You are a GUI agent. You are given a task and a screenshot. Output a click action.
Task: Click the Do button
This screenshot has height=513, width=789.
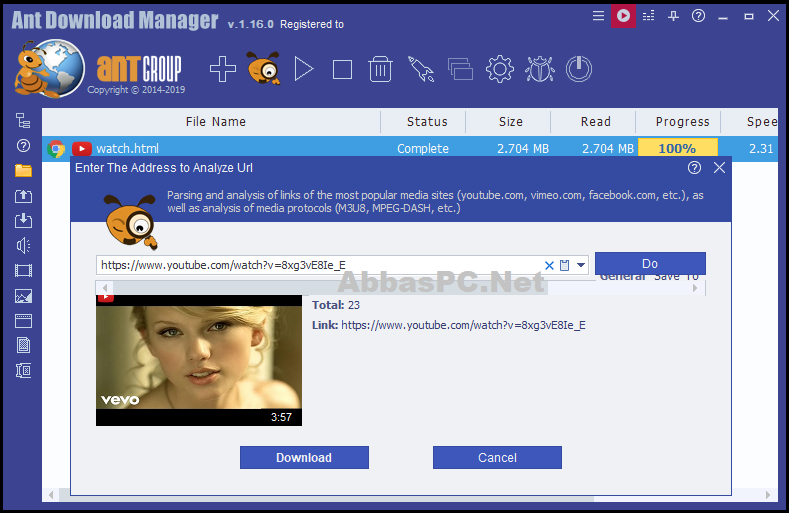[x=650, y=263]
